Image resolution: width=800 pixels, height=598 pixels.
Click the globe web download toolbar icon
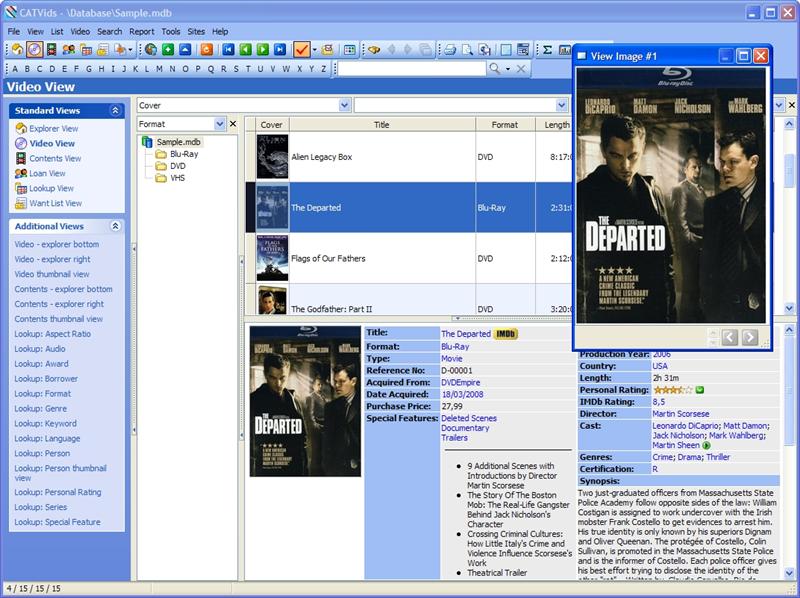click(151, 49)
